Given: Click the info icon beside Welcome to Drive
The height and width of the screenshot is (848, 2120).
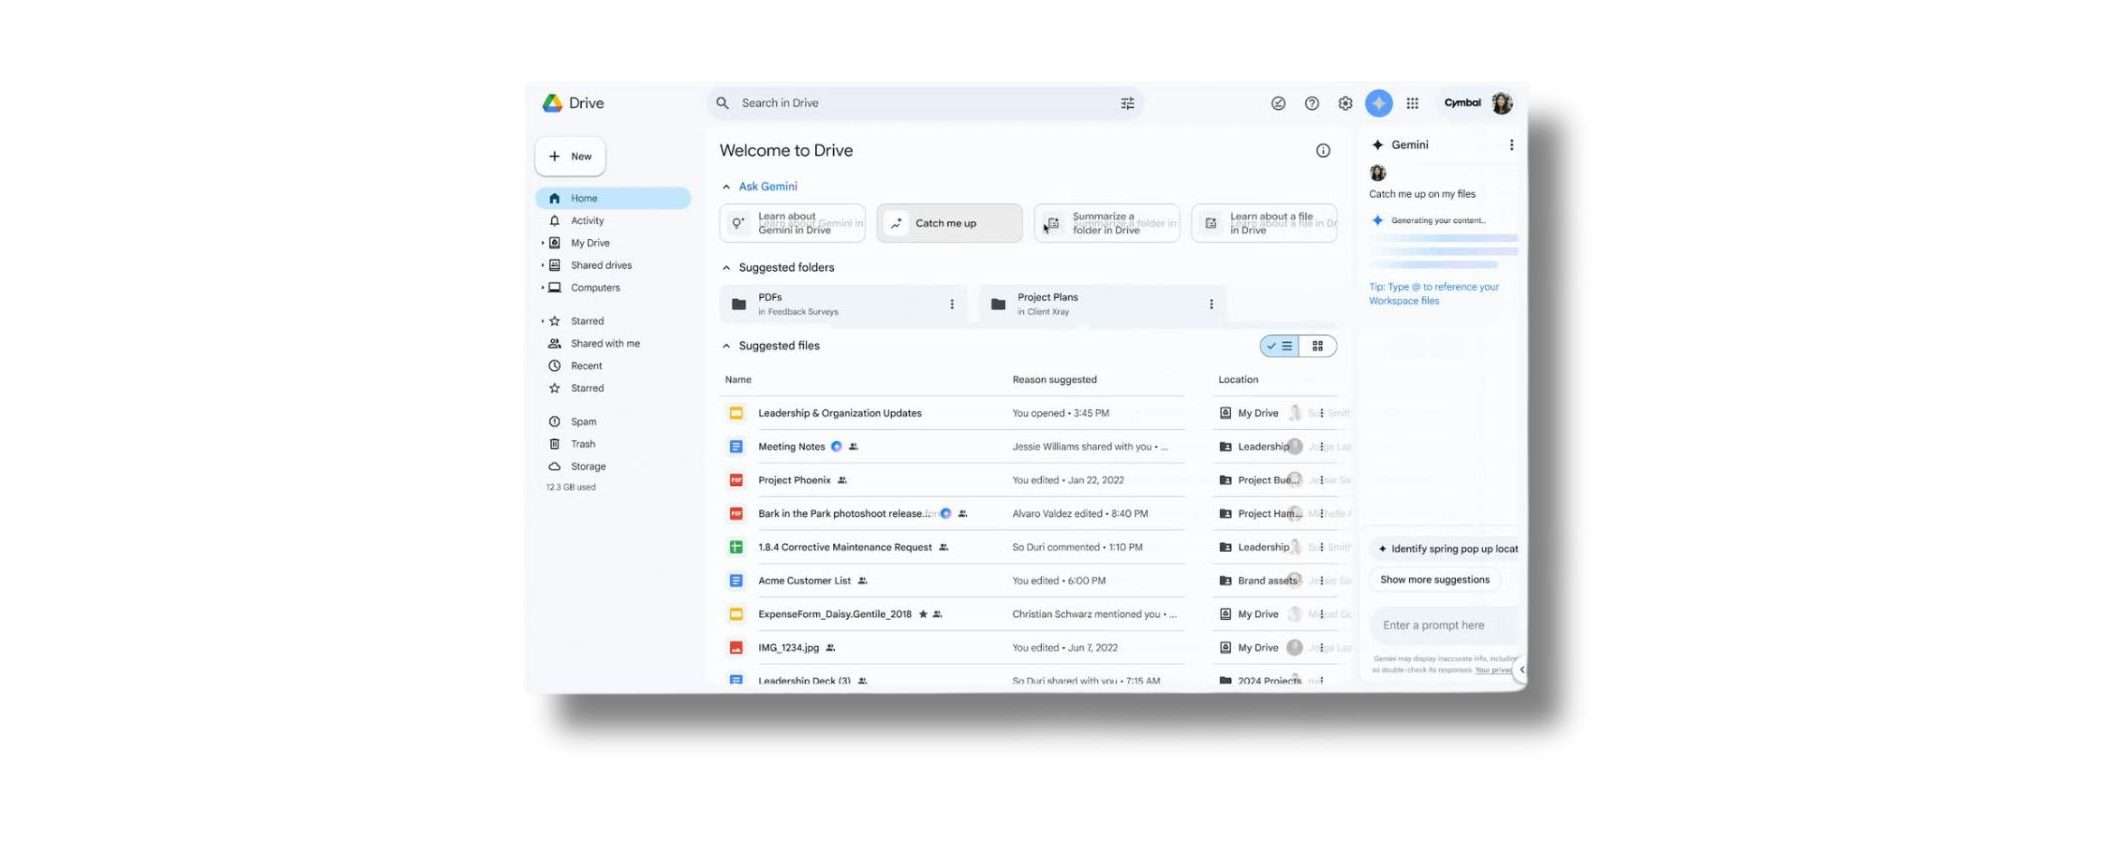Looking at the screenshot, I should (1322, 151).
